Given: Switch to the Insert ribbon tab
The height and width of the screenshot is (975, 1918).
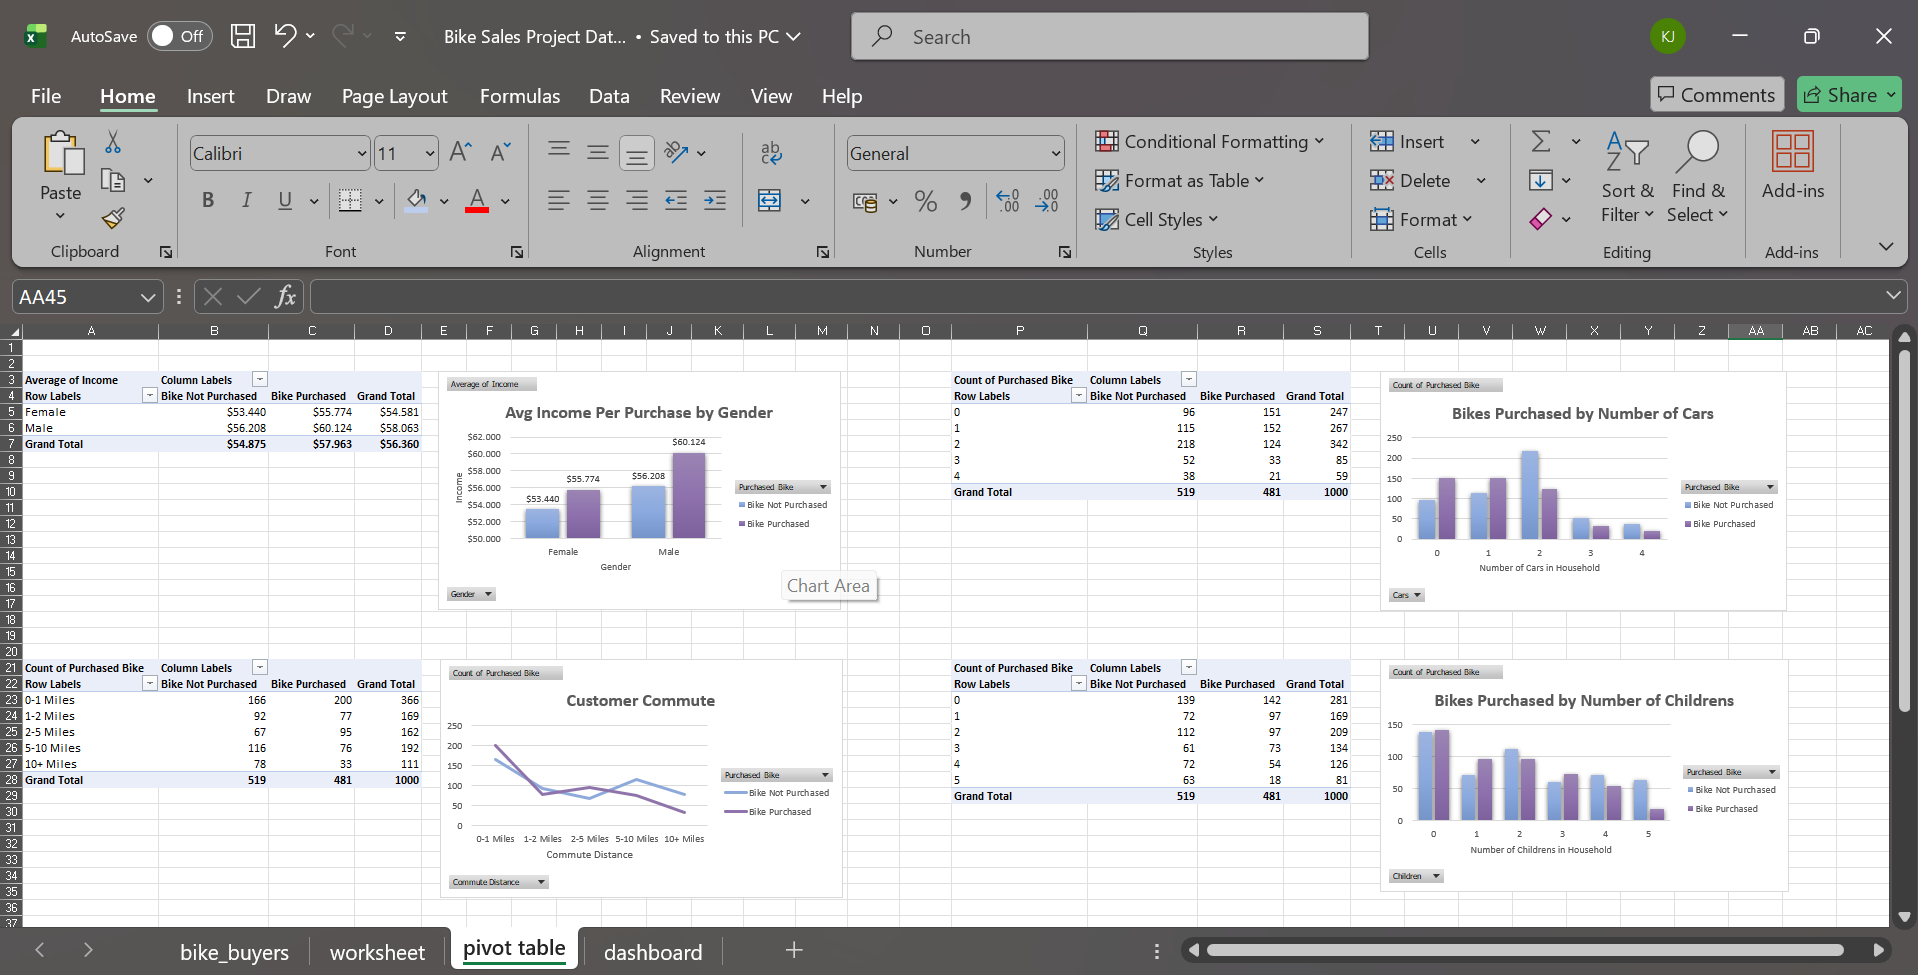Looking at the screenshot, I should pyautogui.click(x=210, y=96).
